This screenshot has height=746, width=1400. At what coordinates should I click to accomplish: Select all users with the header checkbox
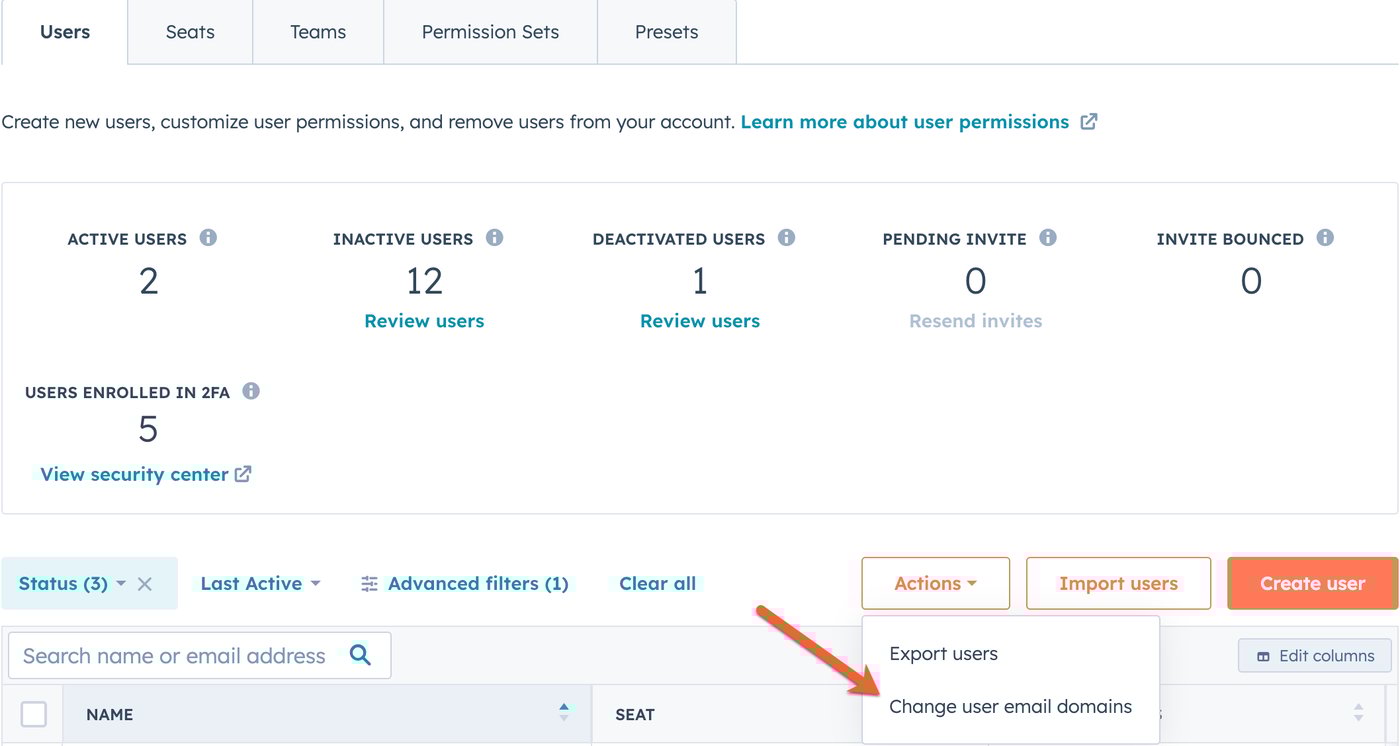(33, 714)
